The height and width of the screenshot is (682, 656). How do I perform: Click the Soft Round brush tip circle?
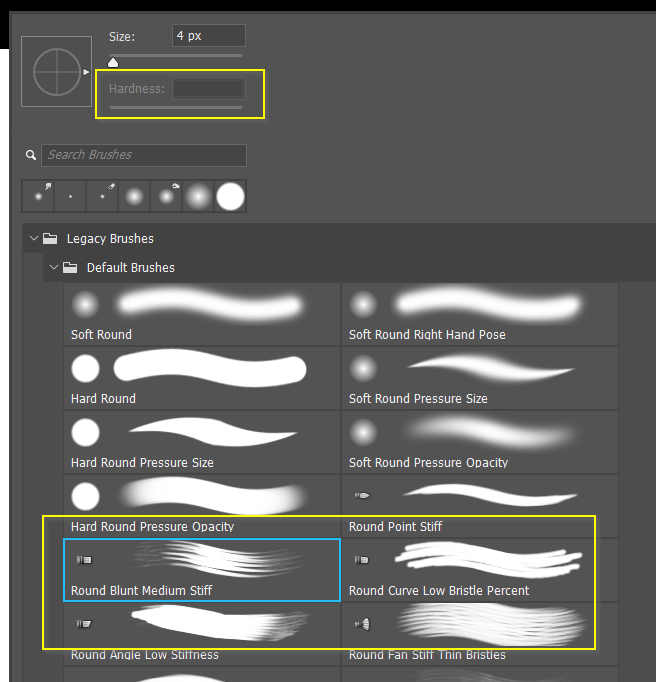pyautogui.click(x=85, y=304)
